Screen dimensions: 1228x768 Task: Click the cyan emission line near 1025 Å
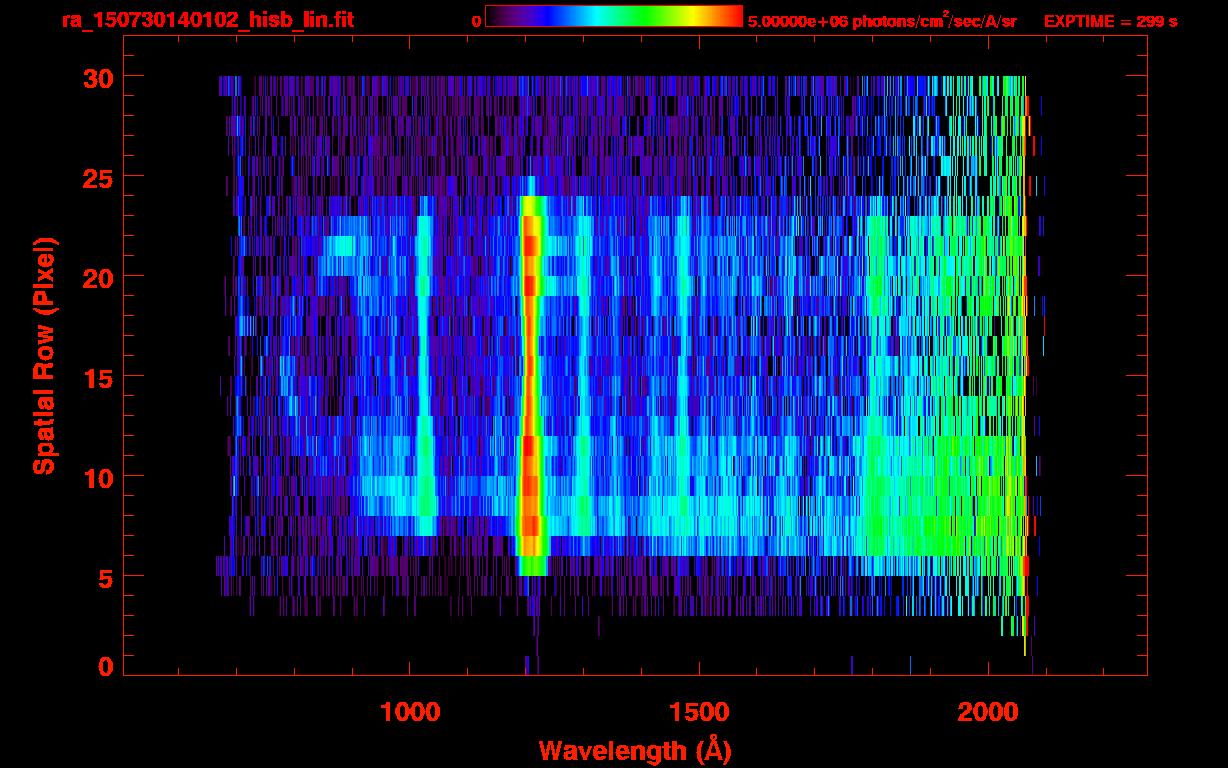click(x=424, y=366)
